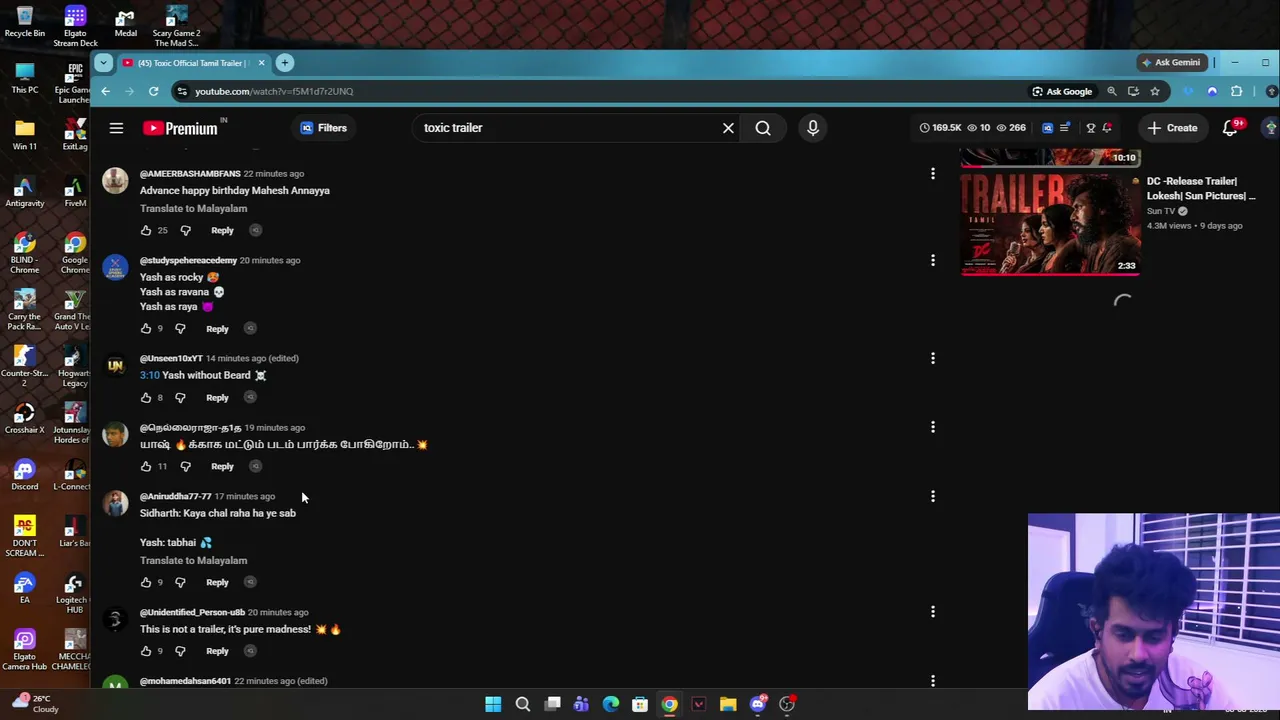Open YouTube notifications bell

pos(1230,128)
